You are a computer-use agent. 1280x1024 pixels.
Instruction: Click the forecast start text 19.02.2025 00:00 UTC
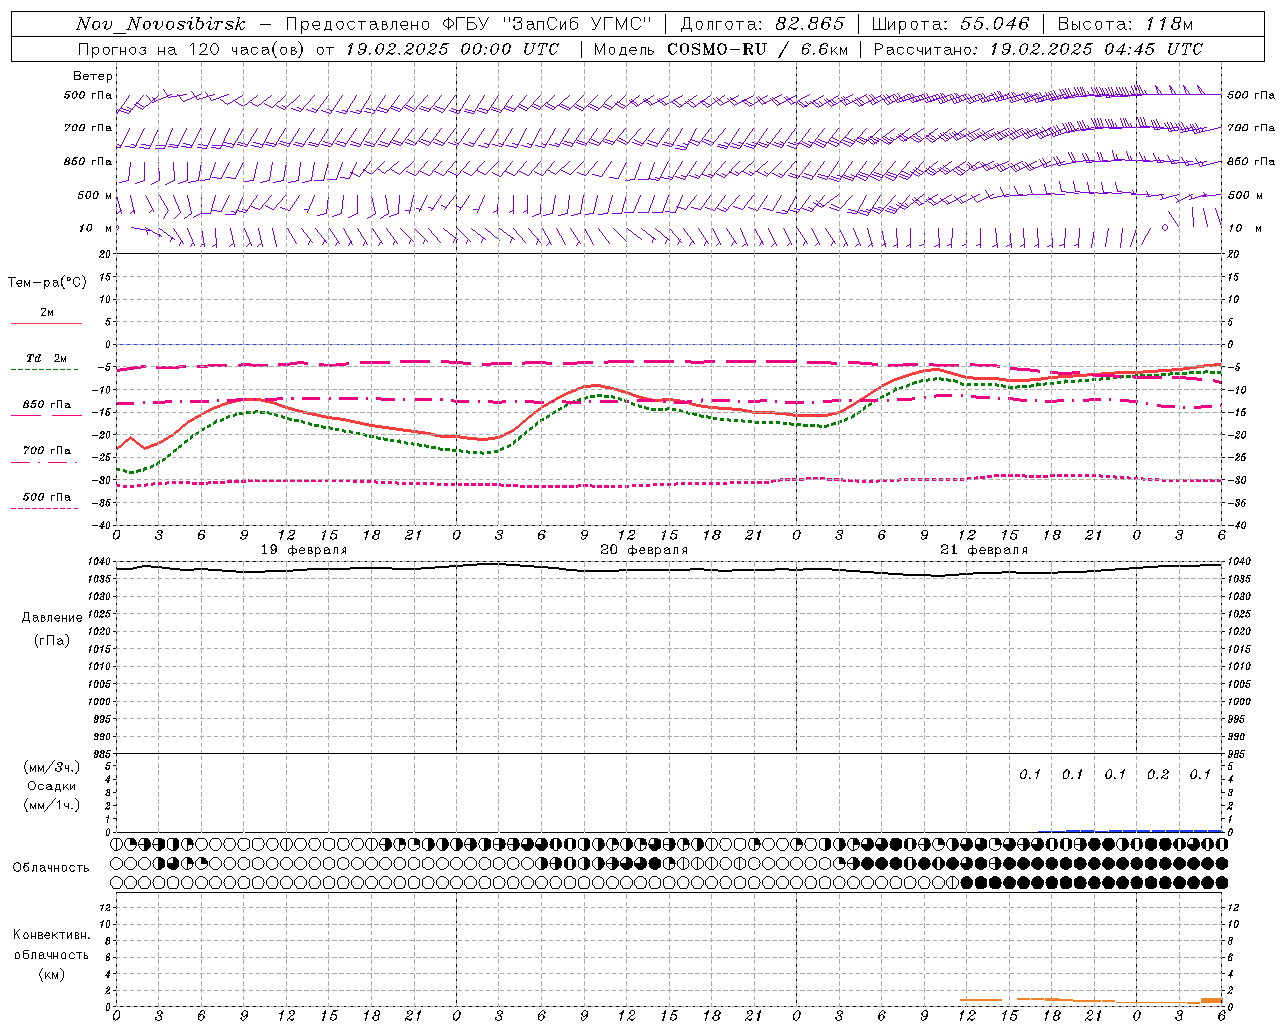(x=452, y=49)
